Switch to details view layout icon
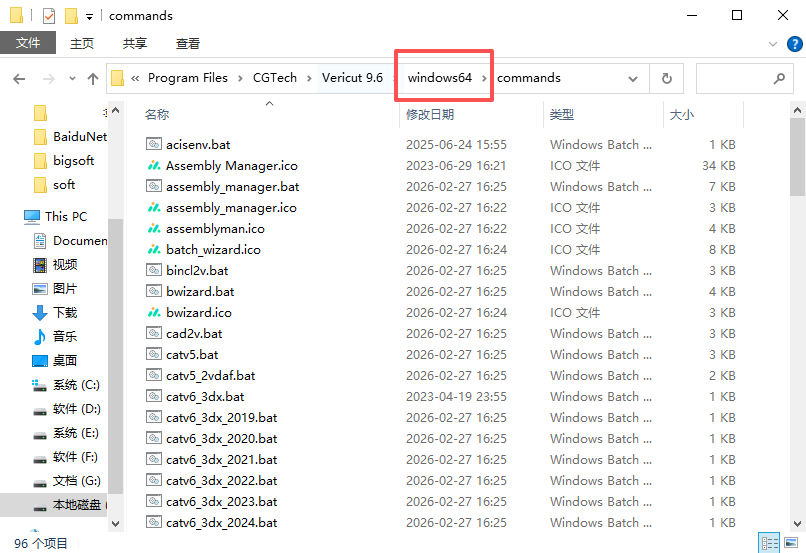This screenshot has width=806, height=553. click(770, 543)
